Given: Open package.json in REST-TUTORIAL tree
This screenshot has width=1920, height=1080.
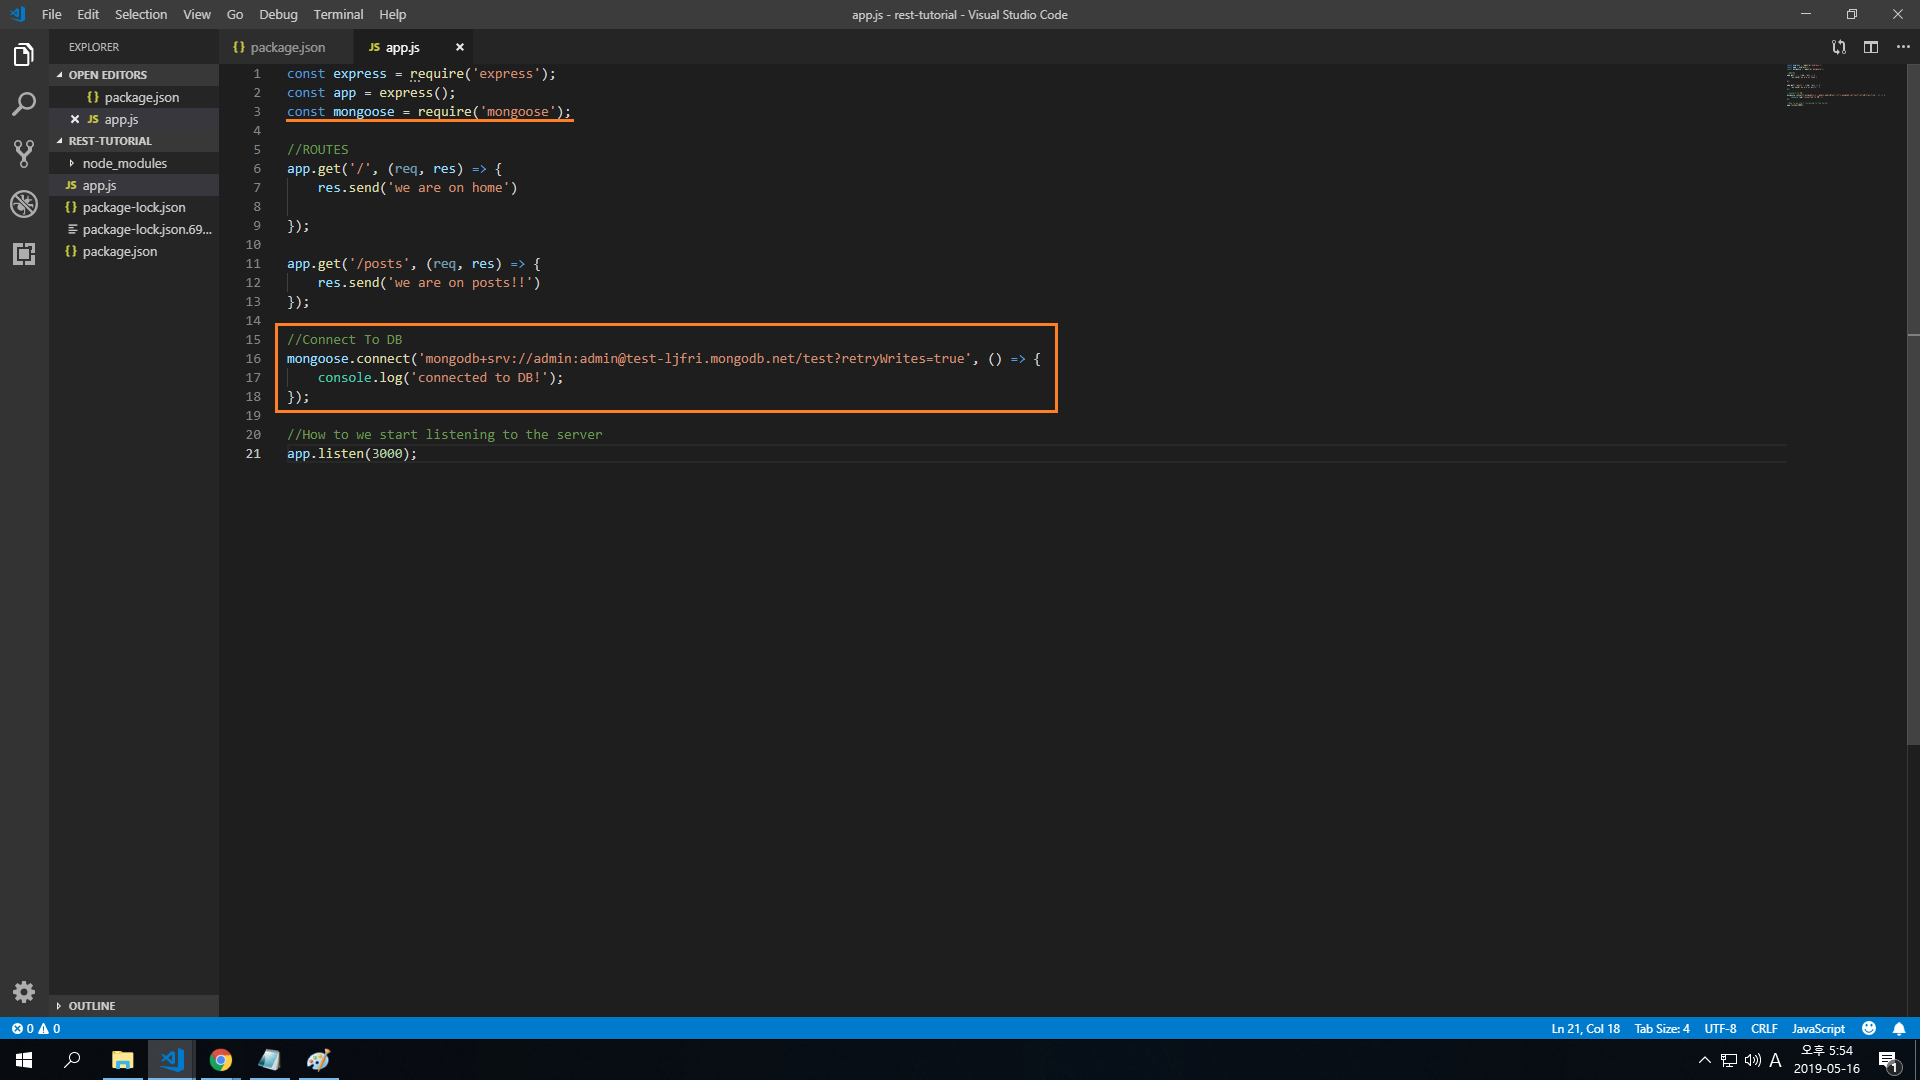Looking at the screenshot, I should pos(134,251).
